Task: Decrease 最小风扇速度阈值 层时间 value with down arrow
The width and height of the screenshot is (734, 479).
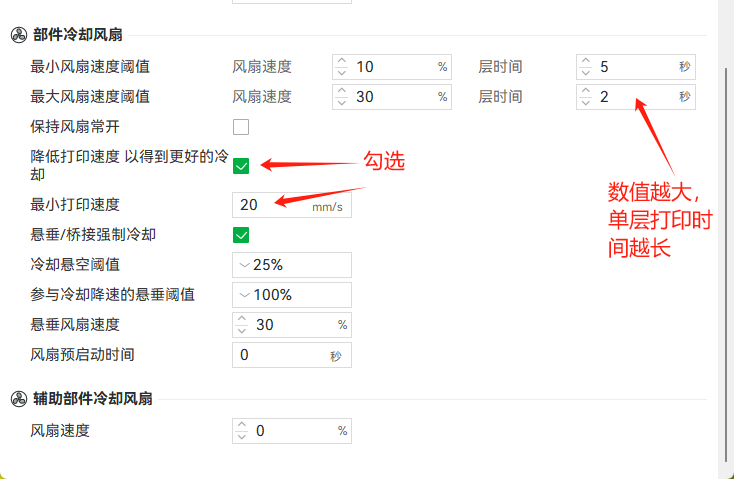Action: click(x=586, y=73)
